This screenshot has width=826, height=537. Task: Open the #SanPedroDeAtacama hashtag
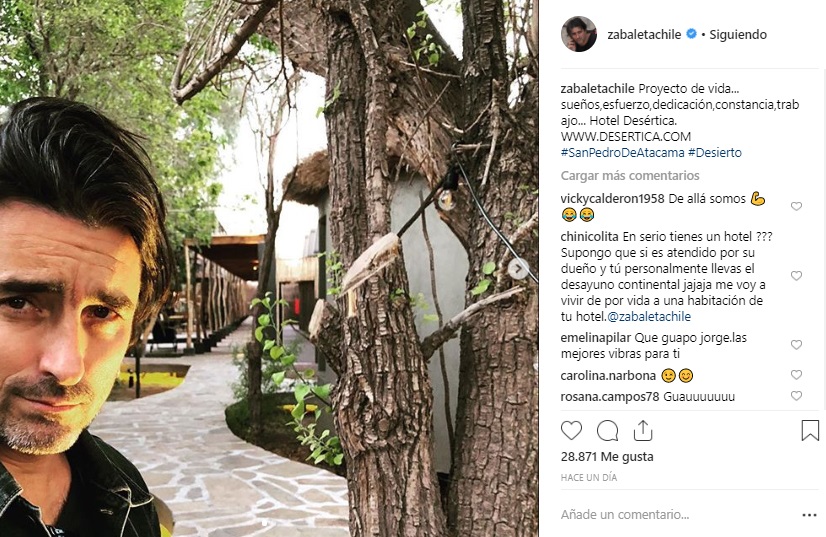point(622,153)
